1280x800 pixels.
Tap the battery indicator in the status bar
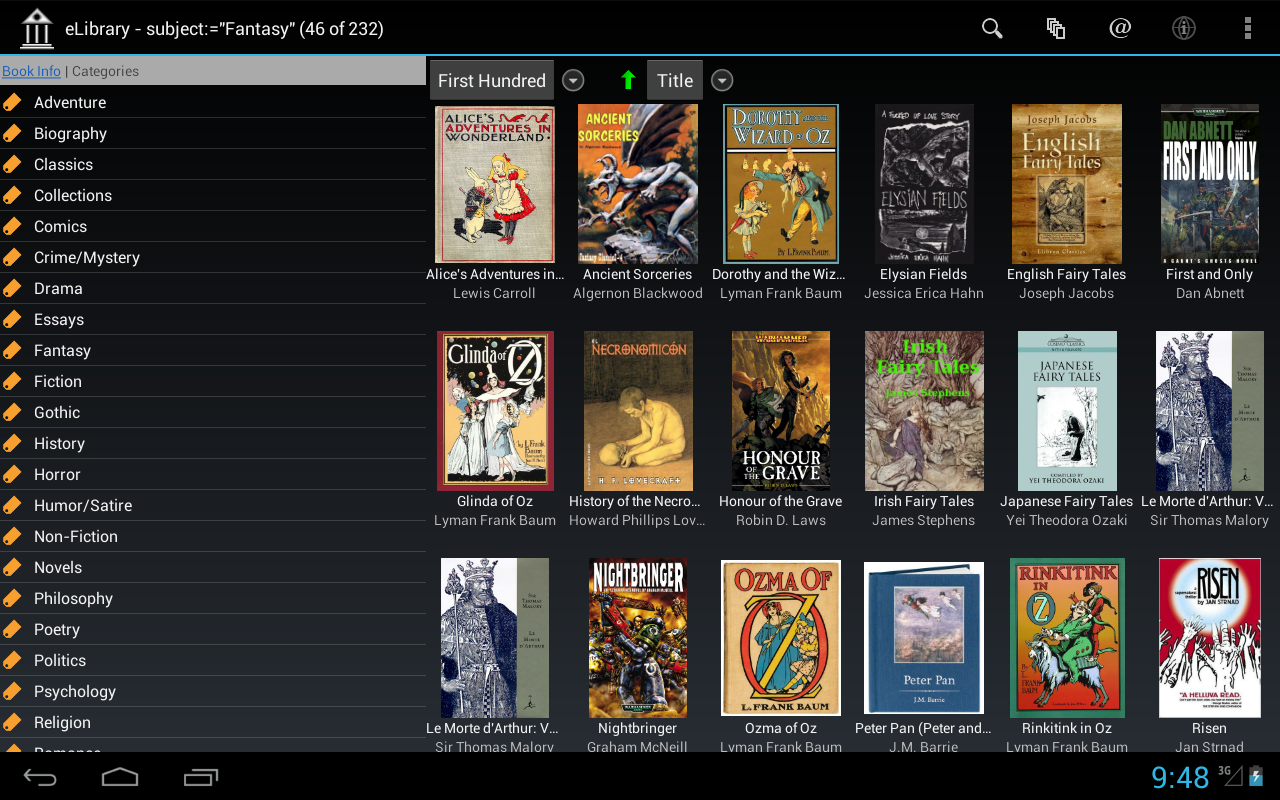[1255, 777]
